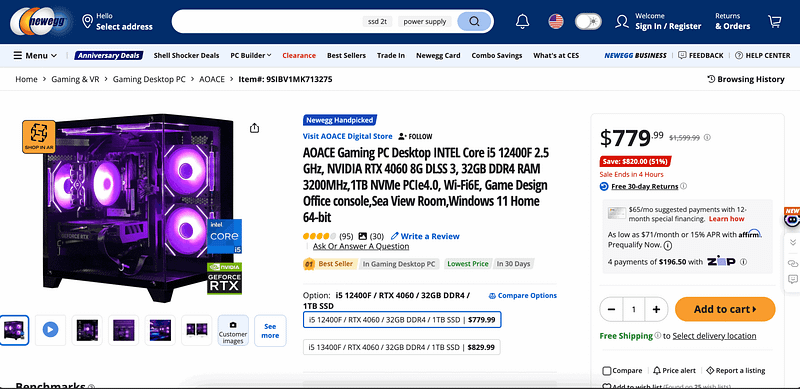This screenshot has width=800, height=389.
Task: Open the Help Center
Action: coord(762,55)
